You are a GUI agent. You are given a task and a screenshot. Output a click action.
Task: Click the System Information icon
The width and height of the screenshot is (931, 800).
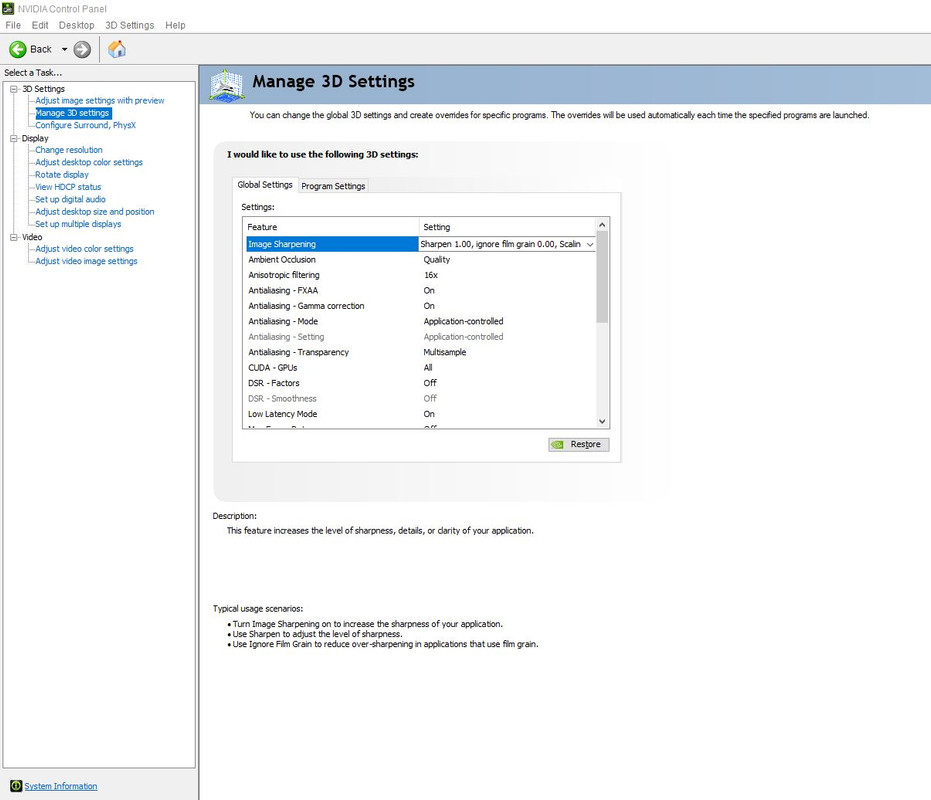[x=16, y=786]
